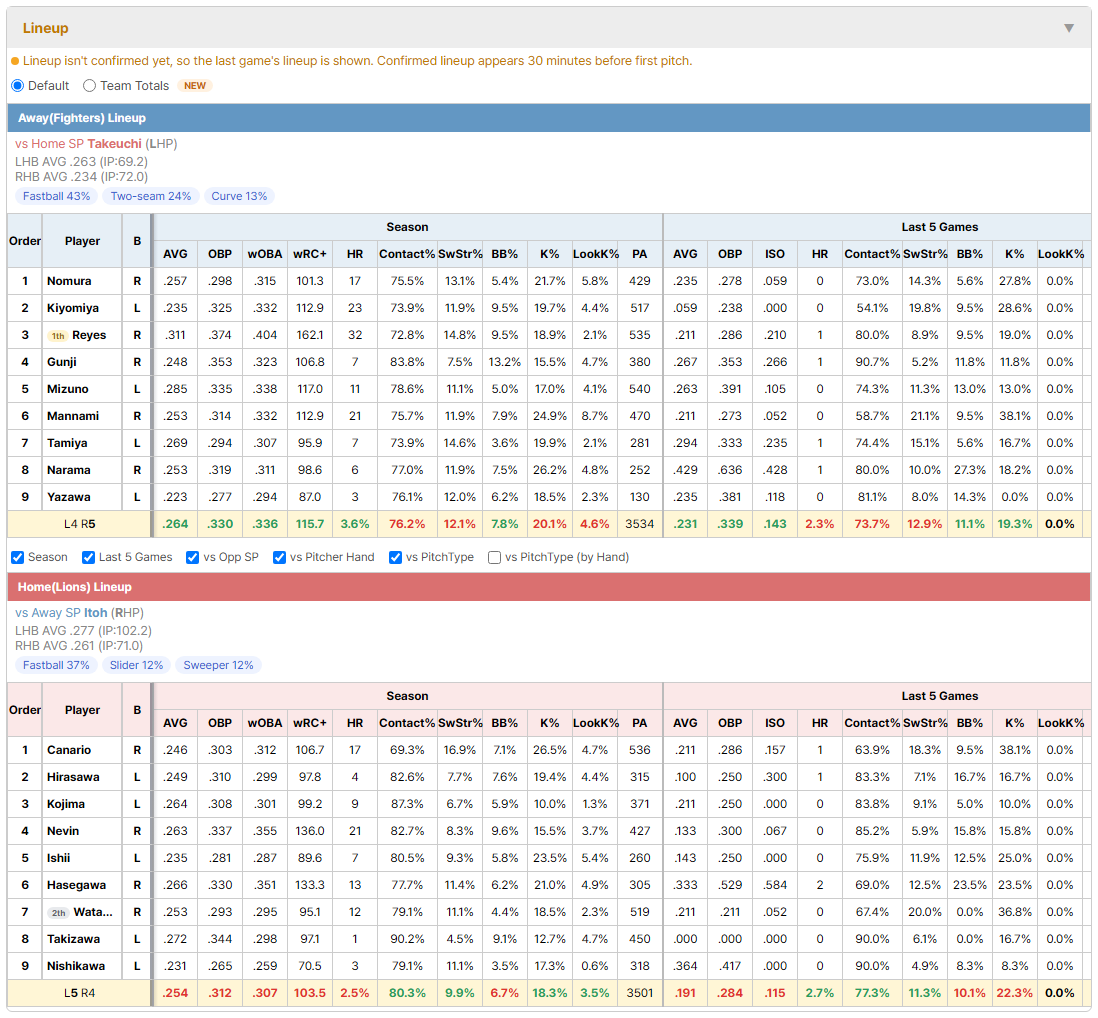Uncheck the vs Opp SP checkbox
The height and width of the screenshot is (1018, 1098).
point(193,557)
